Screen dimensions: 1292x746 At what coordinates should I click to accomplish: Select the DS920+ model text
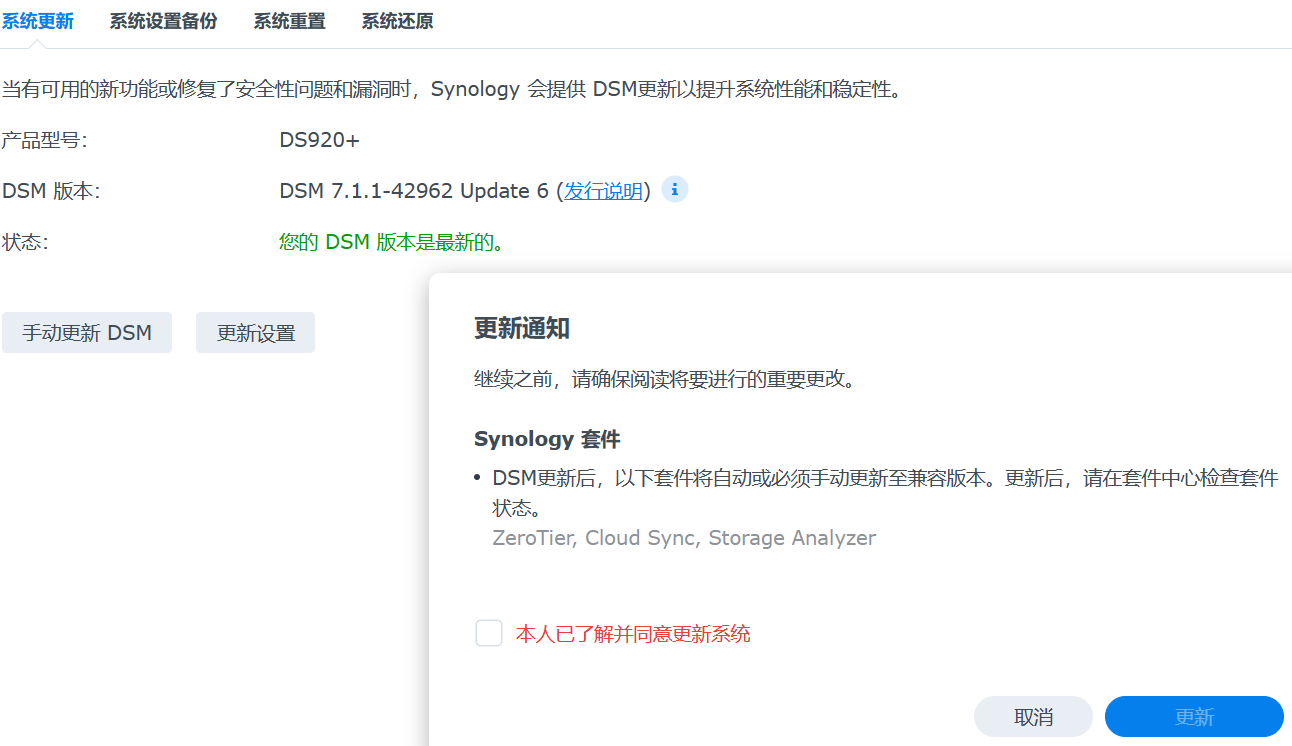[x=319, y=140]
